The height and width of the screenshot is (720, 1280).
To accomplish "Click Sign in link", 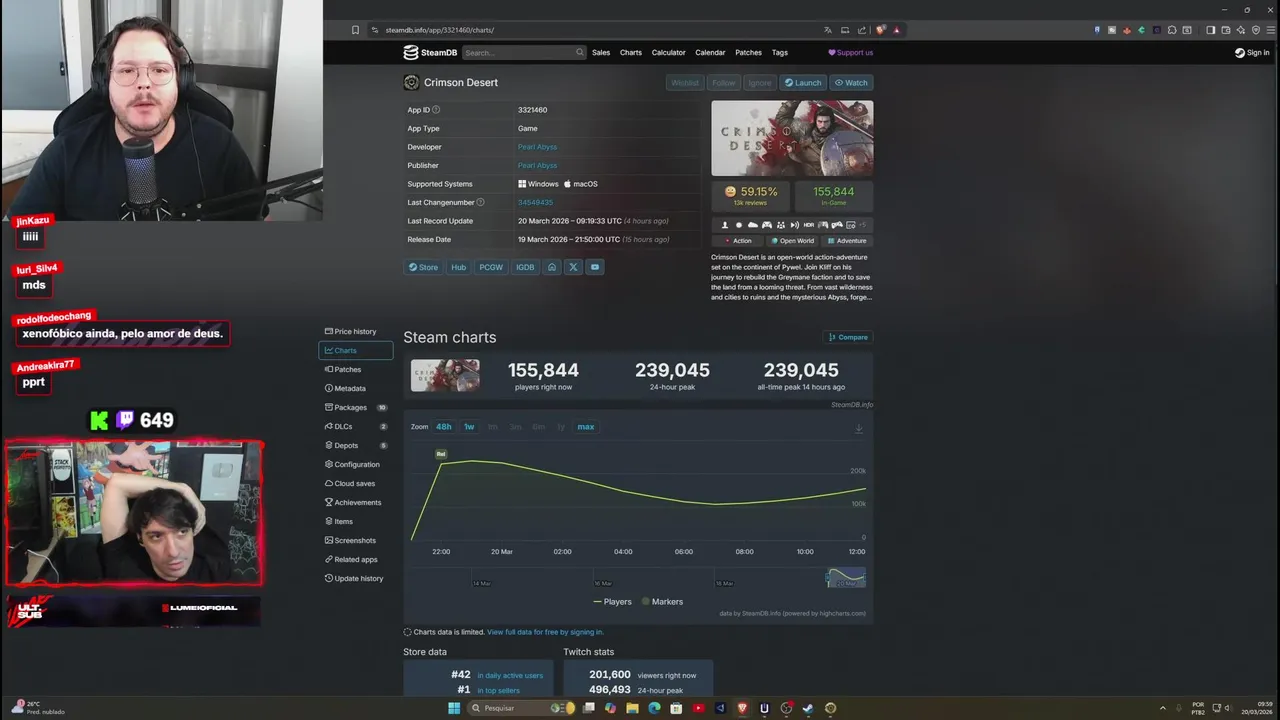I will pyautogui.click(x=1252, y=53).
